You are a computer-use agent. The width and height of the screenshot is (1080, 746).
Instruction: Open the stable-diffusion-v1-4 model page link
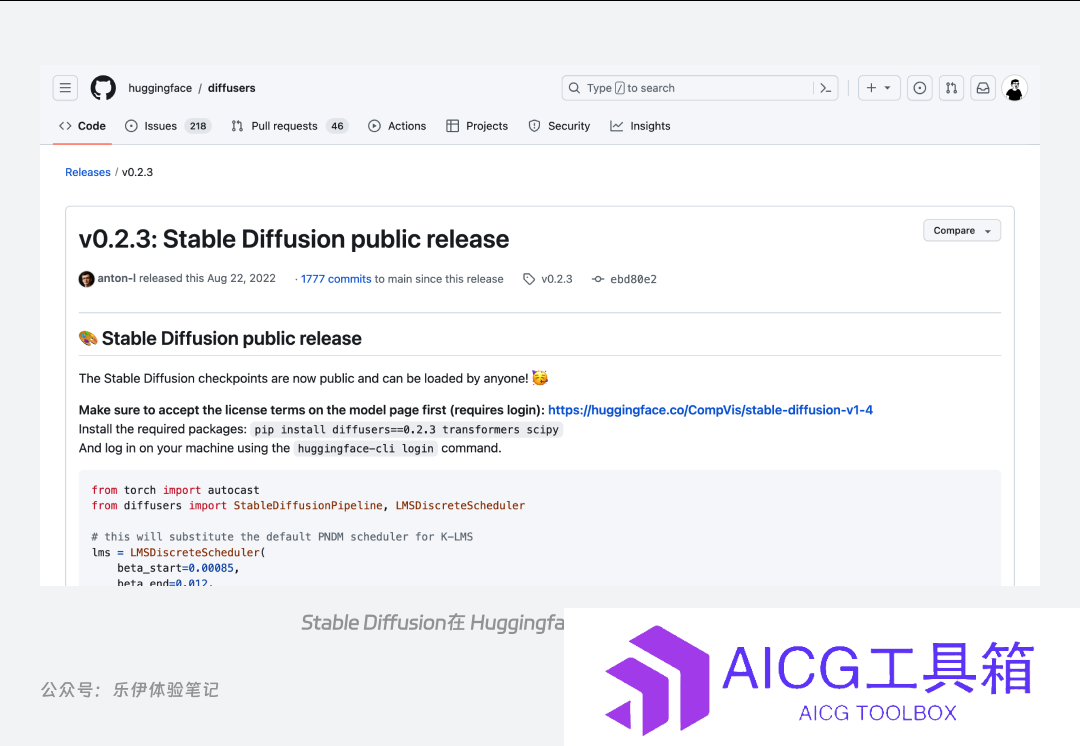pyautogui.click(x=710, y=410)
